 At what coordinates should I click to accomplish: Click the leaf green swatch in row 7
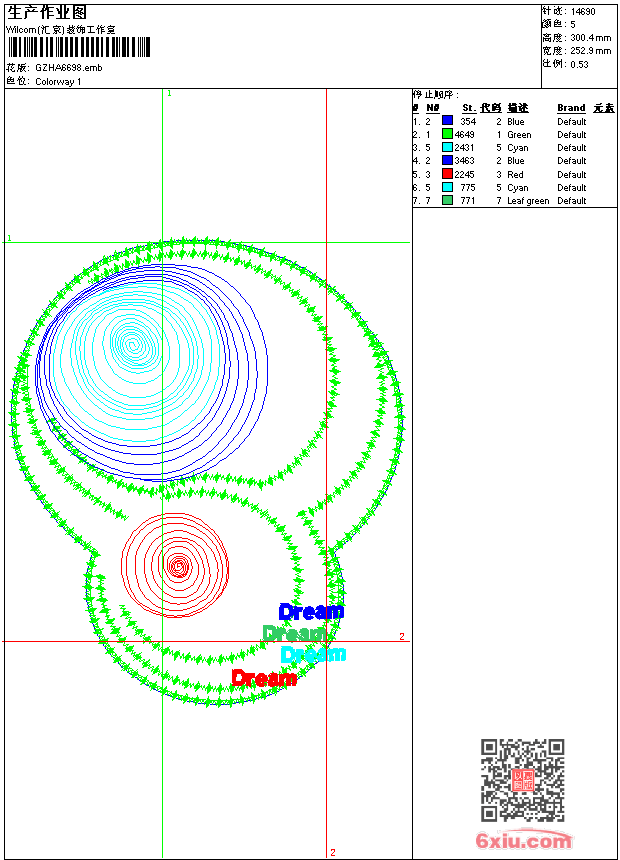pos(447,200)
